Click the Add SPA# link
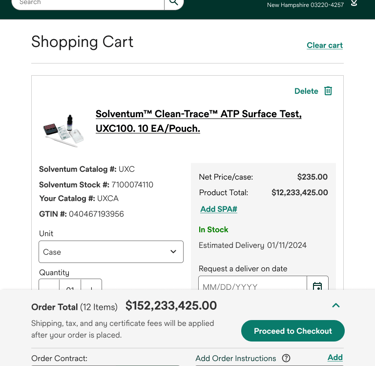 219,209
